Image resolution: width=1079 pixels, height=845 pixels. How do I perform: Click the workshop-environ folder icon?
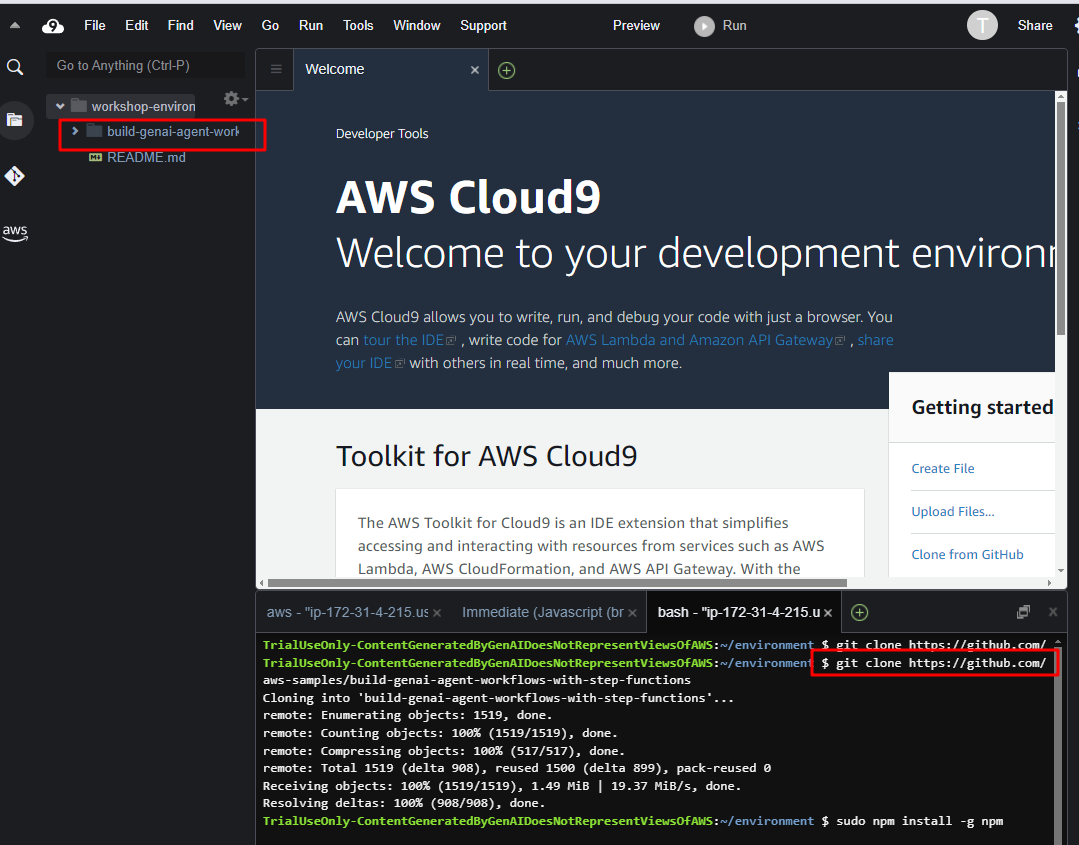pos(79,106)
